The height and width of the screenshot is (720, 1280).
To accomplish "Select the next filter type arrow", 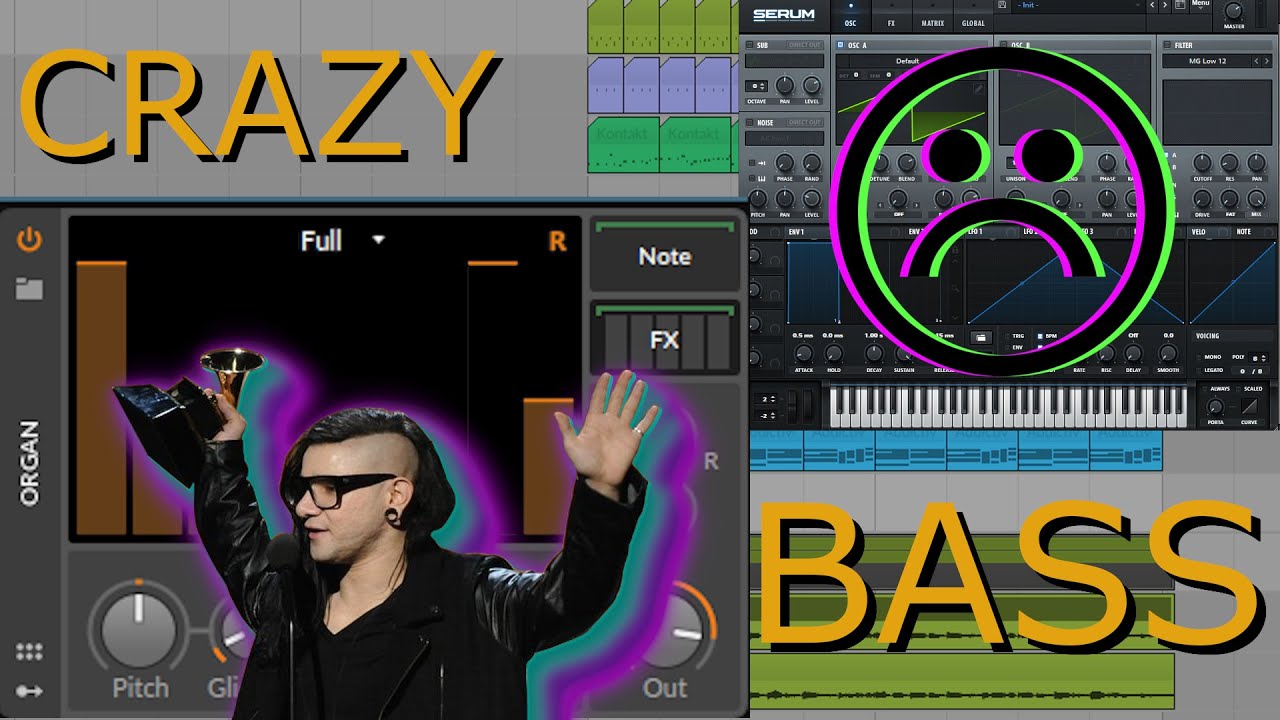I will (x=1267, y=61).
